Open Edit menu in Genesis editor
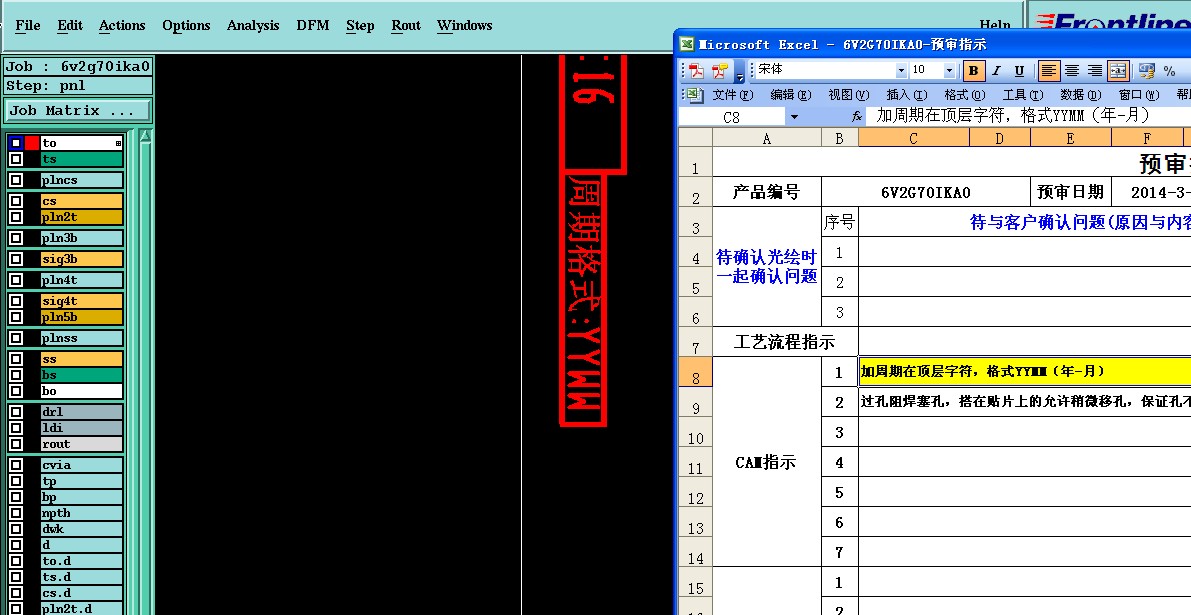The image size is (1191, 615). (70, 25)
